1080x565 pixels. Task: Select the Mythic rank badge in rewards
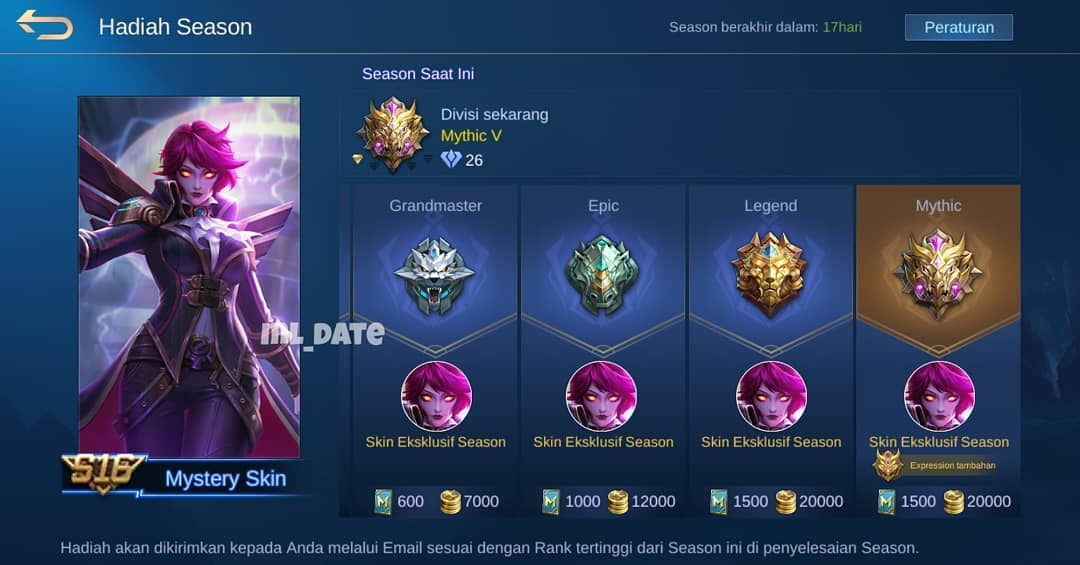coord(938,274)
